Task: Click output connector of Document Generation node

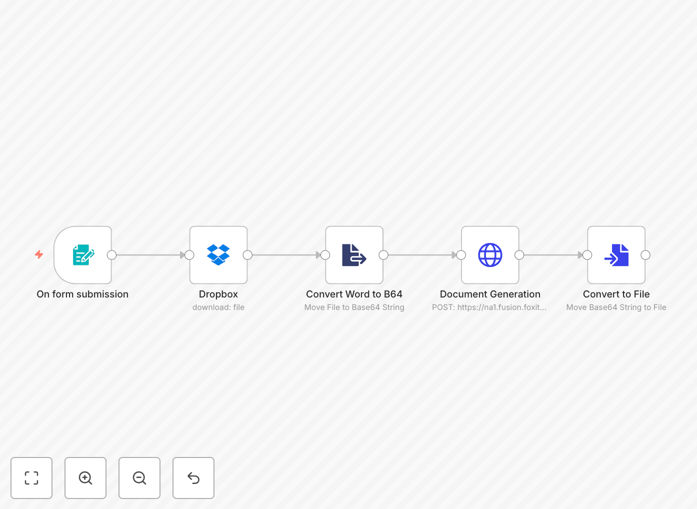Action: pyautogui.click(x=519, y=255)
